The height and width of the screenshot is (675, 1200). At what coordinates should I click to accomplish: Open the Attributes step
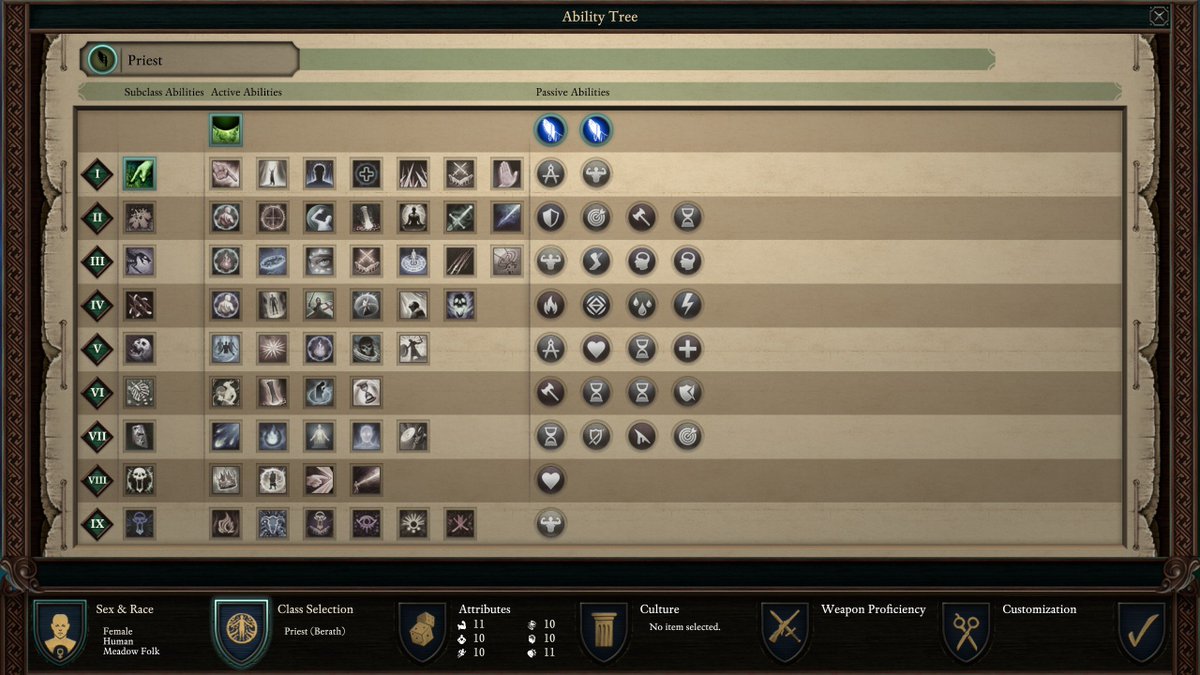(x=421, y=631)
